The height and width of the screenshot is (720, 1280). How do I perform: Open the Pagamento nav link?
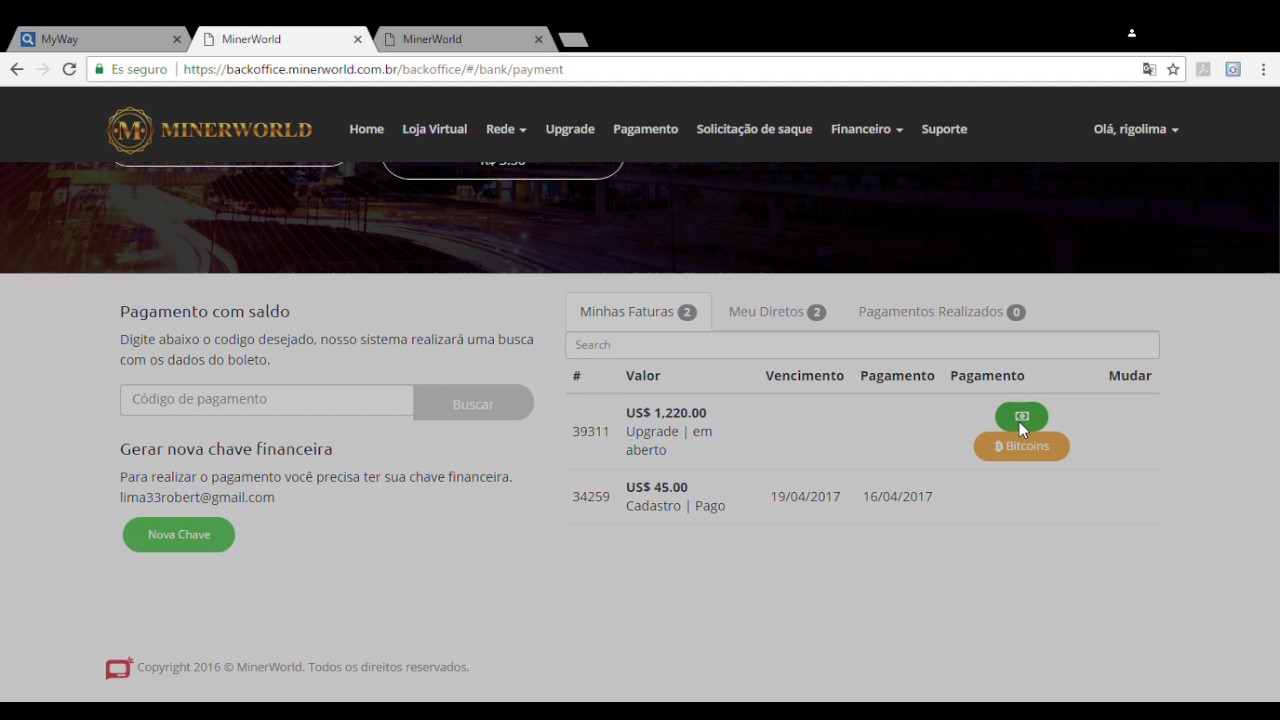(x=645, y=129)
